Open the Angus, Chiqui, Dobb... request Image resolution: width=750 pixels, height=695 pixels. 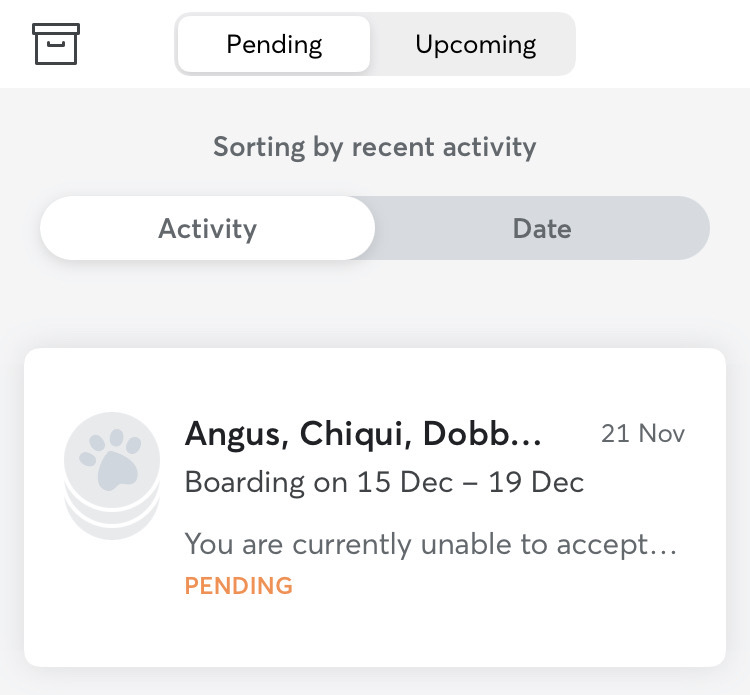point(375,507)
